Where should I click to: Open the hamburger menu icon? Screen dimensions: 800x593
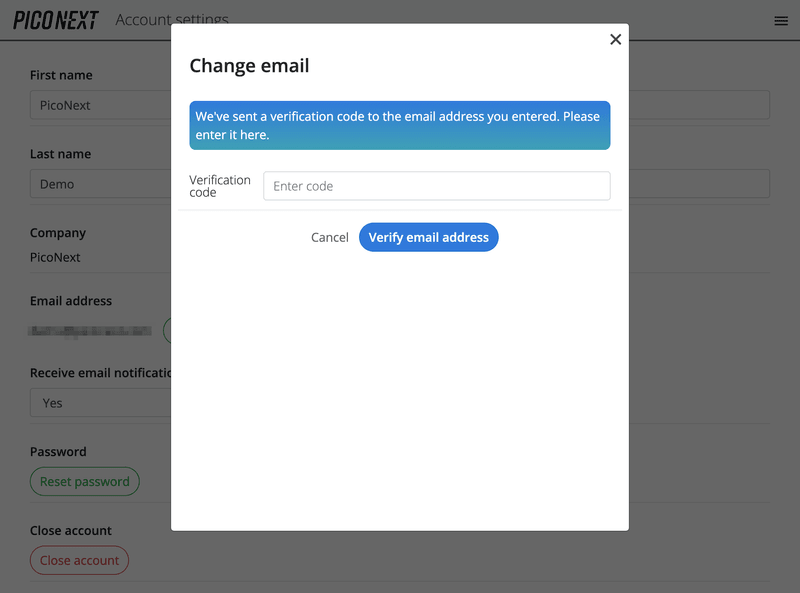[x=781, y=20]
